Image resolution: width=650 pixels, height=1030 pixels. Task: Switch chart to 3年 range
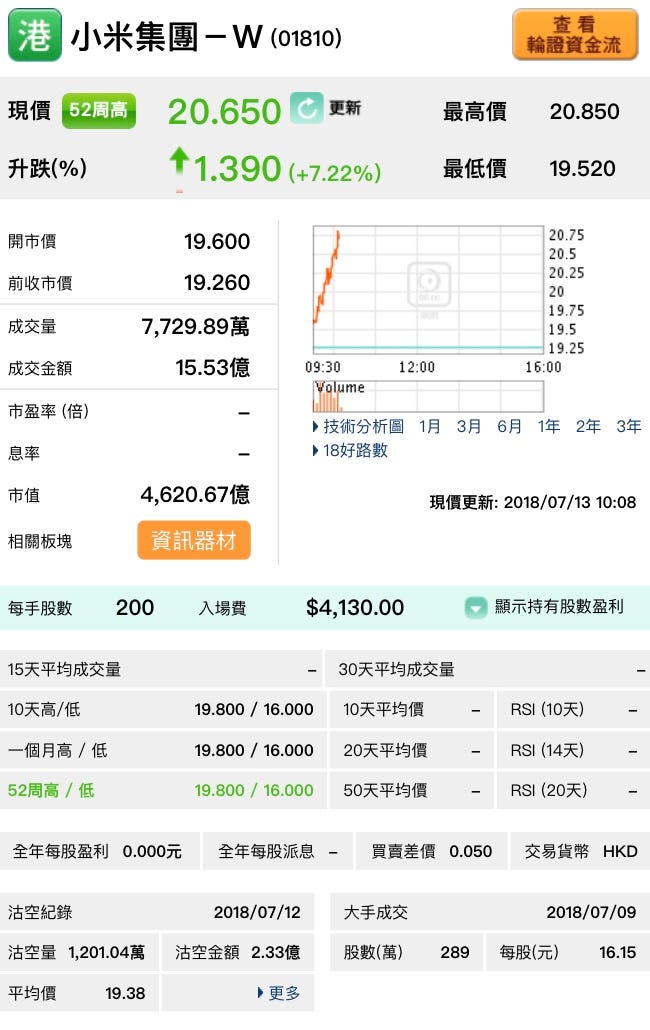pos(628,426)
